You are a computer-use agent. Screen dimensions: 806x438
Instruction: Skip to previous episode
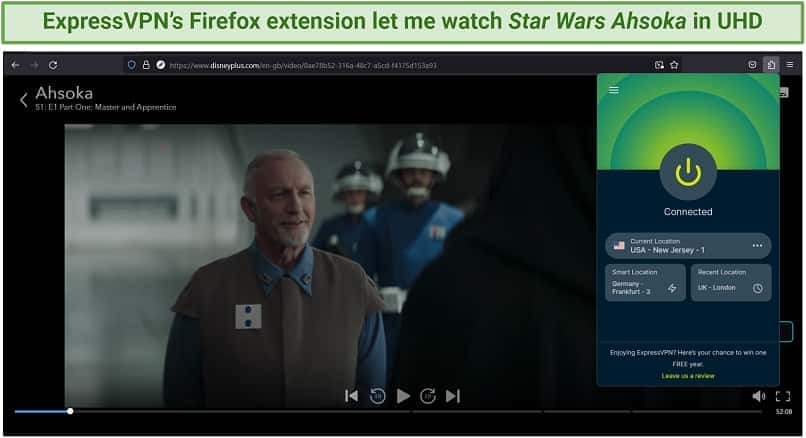pyautogui.click(x=352, y=396)
